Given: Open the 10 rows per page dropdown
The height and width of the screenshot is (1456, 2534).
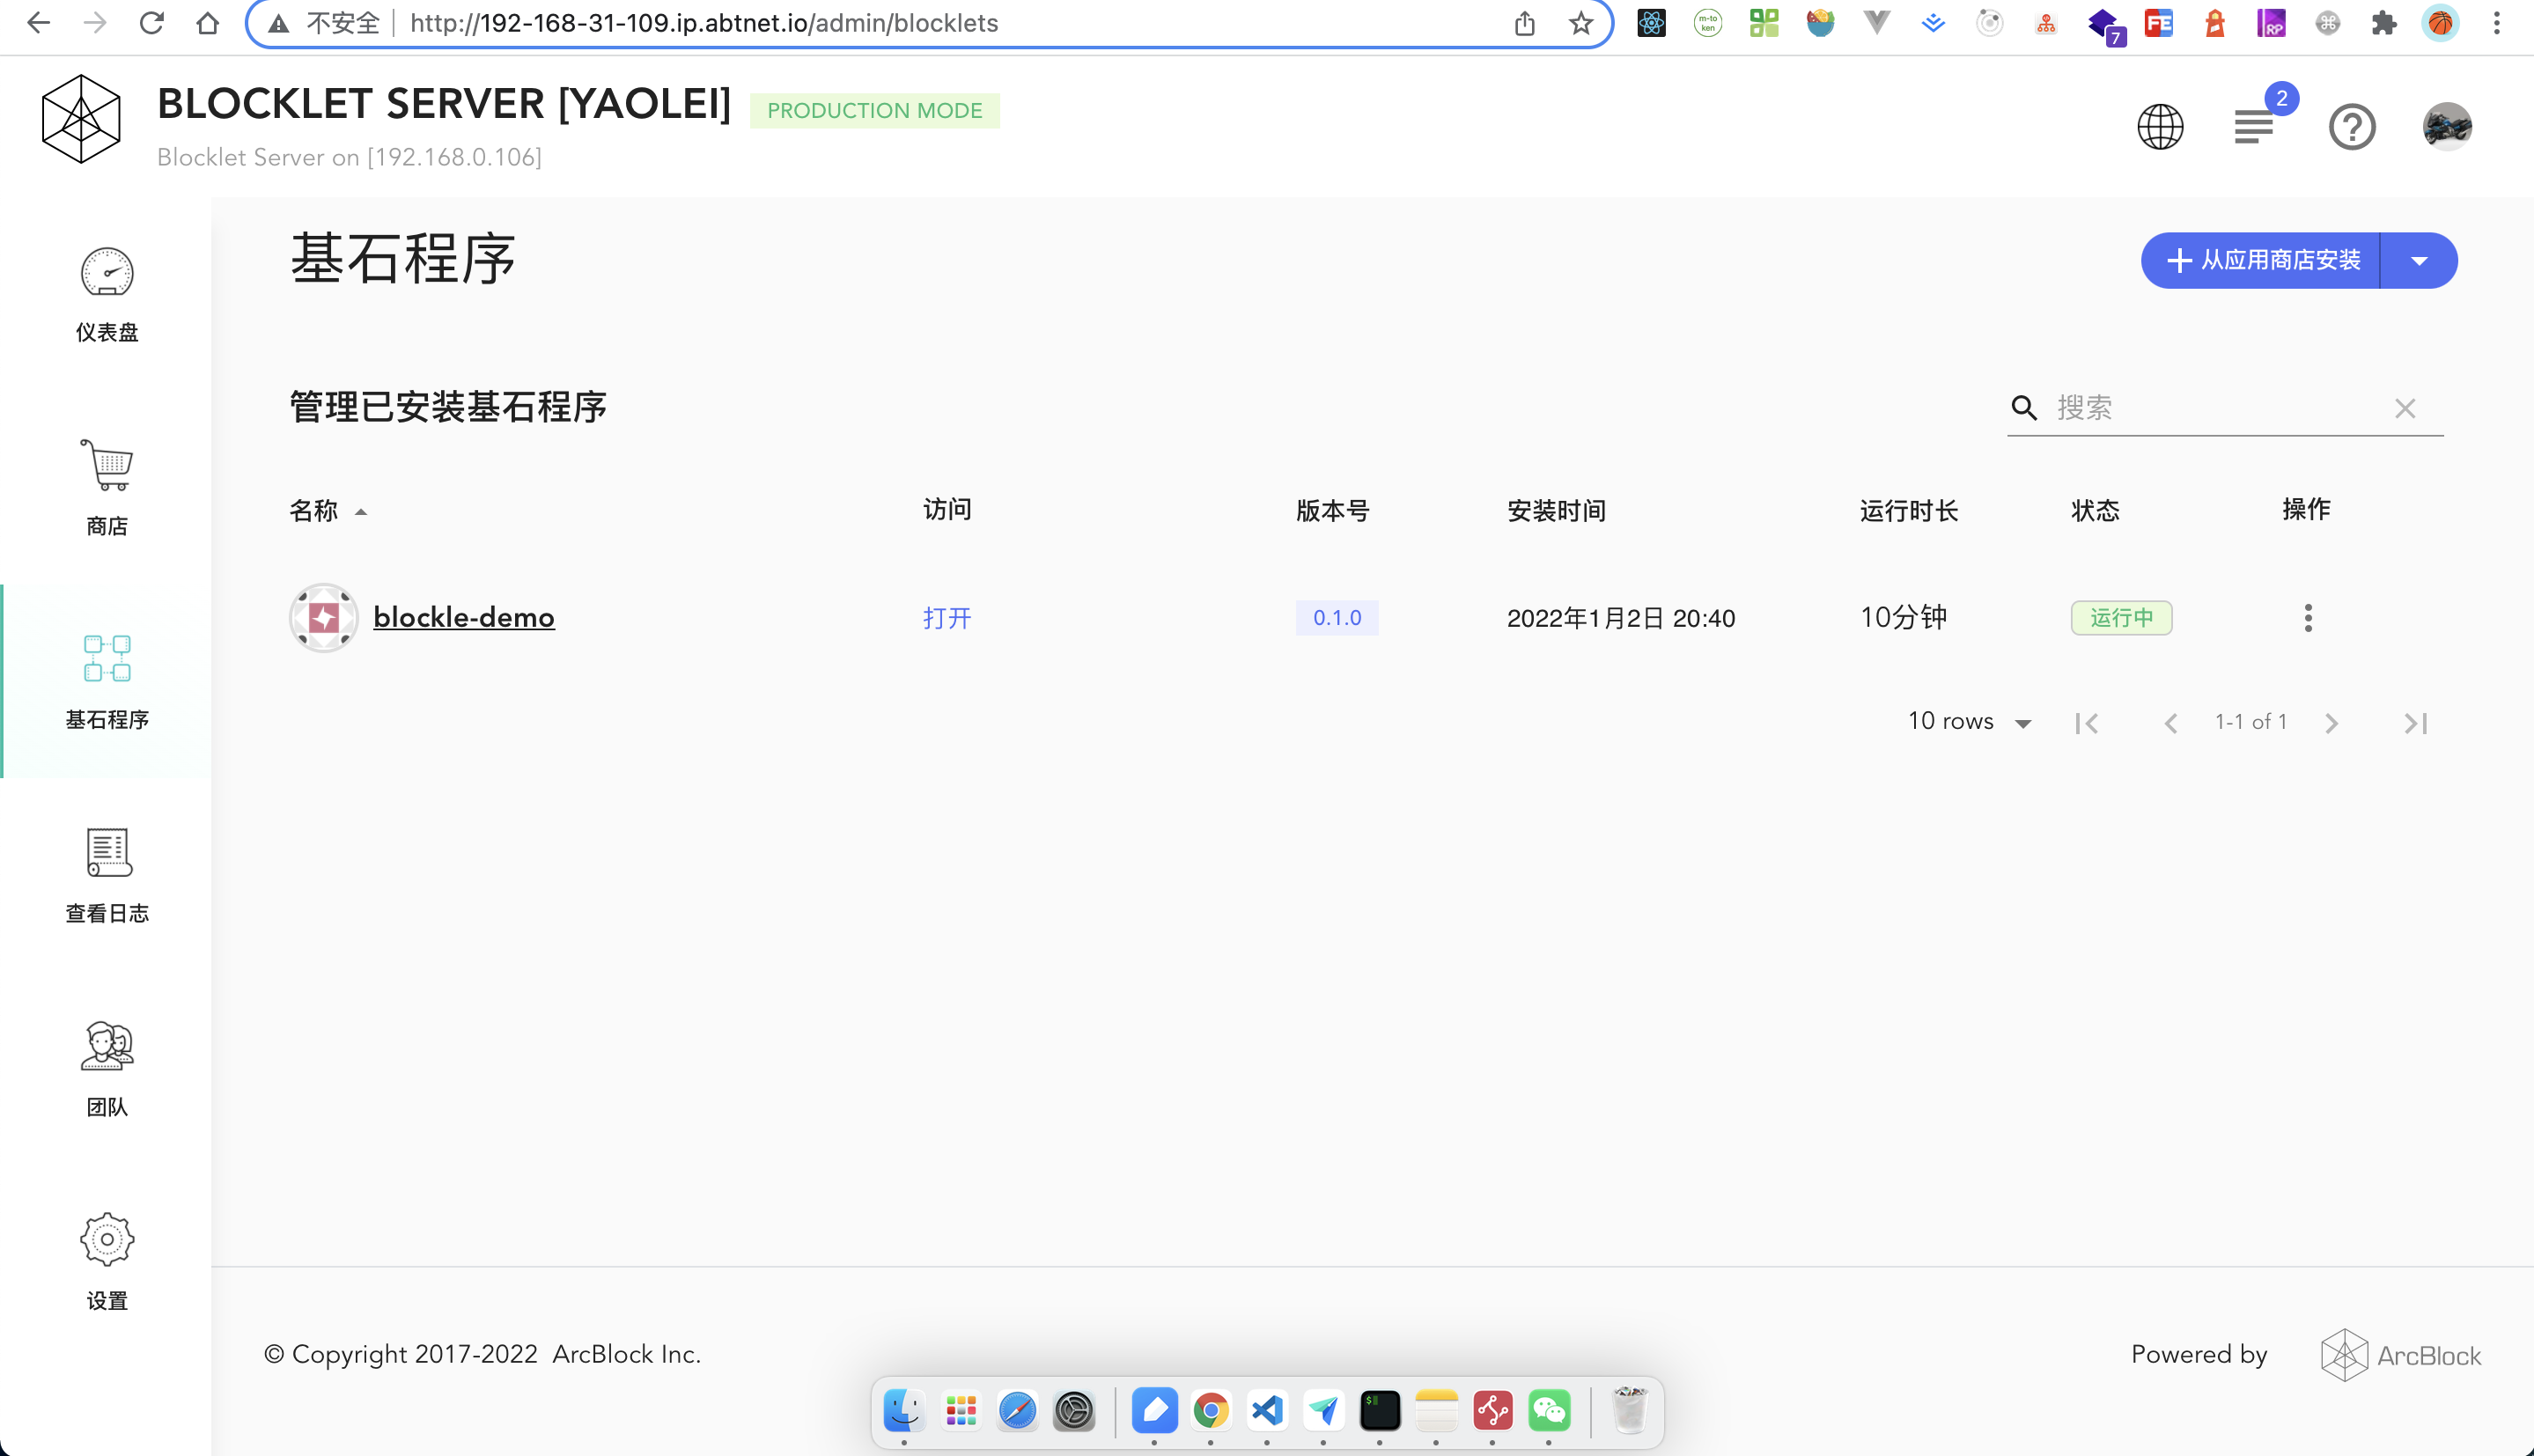Looking at the screenshot, I should pos(1969,722).
